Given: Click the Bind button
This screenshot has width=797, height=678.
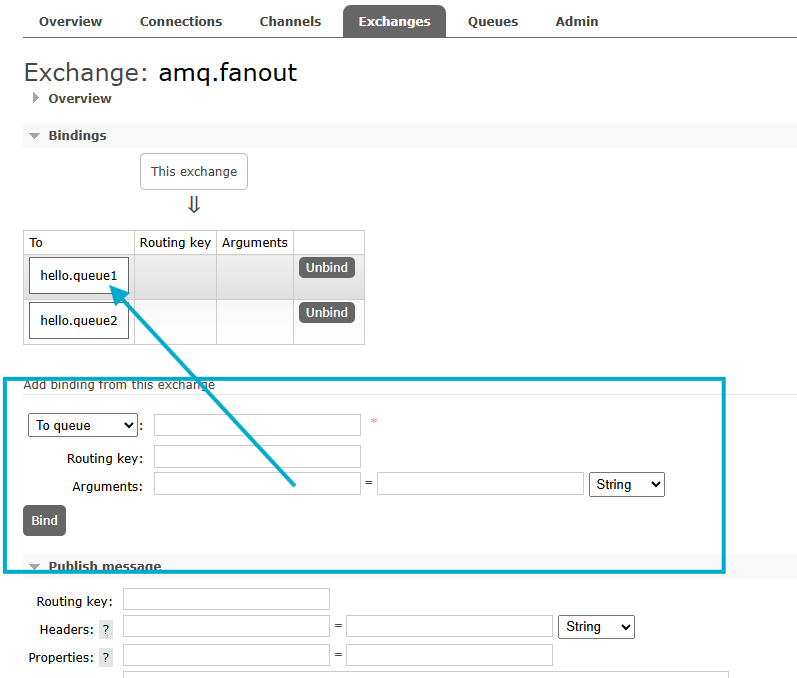Looking at the screenshot, I should (44, 520).
